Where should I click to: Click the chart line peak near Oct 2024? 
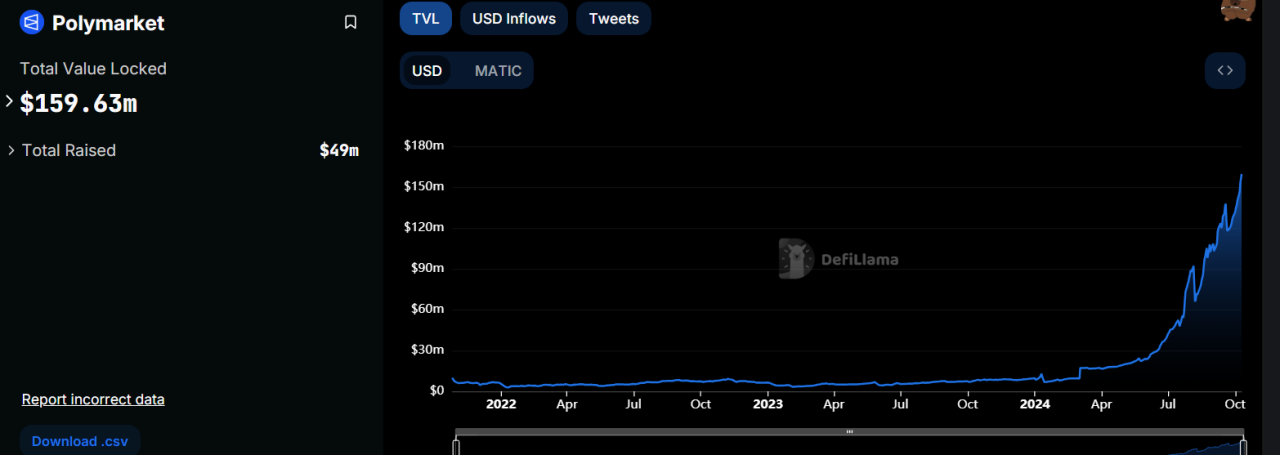(1241, 176)
